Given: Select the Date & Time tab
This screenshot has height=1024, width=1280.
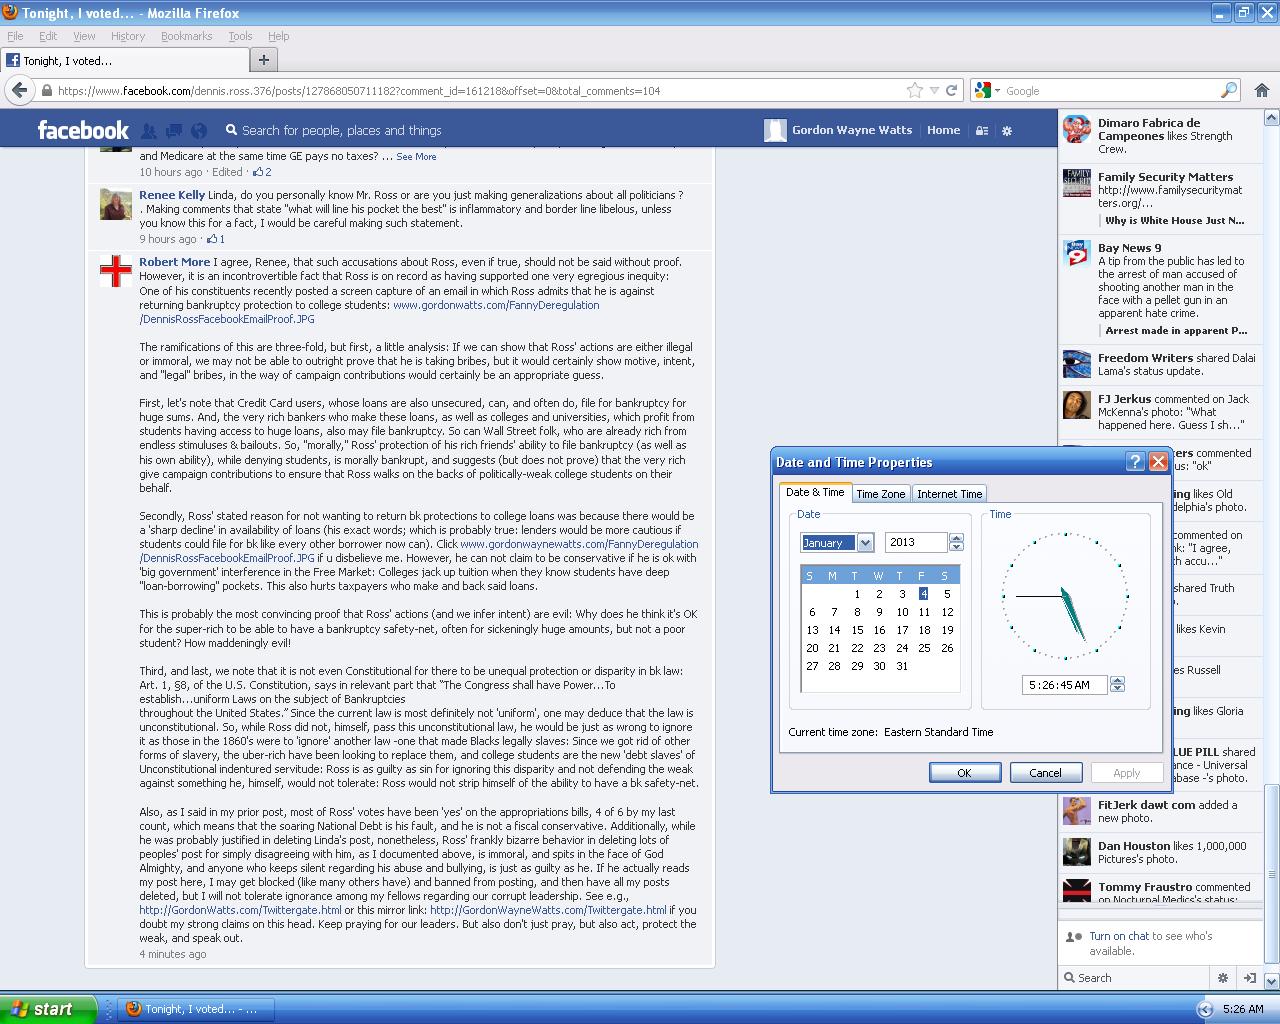Looking at the screenshot, I should point(815,492).
